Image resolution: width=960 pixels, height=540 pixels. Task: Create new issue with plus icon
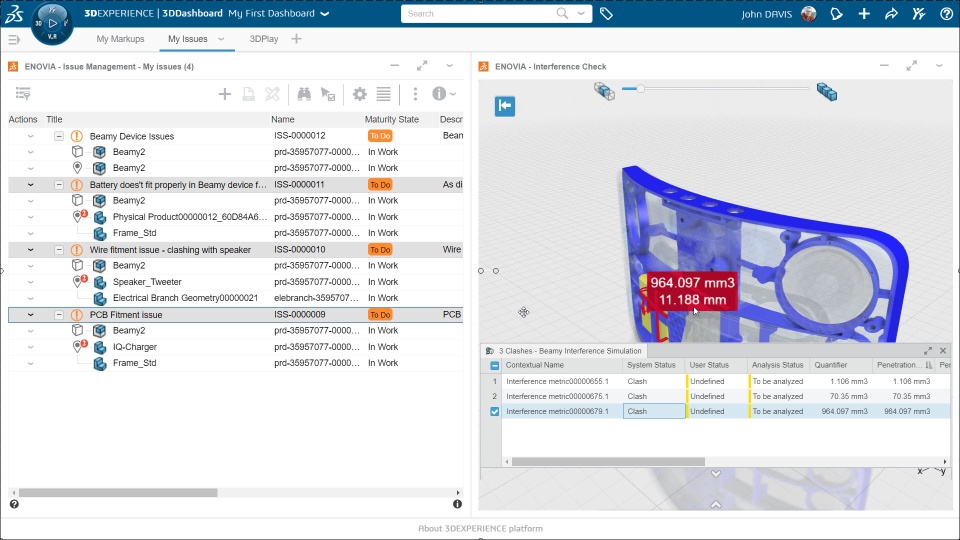225,94
